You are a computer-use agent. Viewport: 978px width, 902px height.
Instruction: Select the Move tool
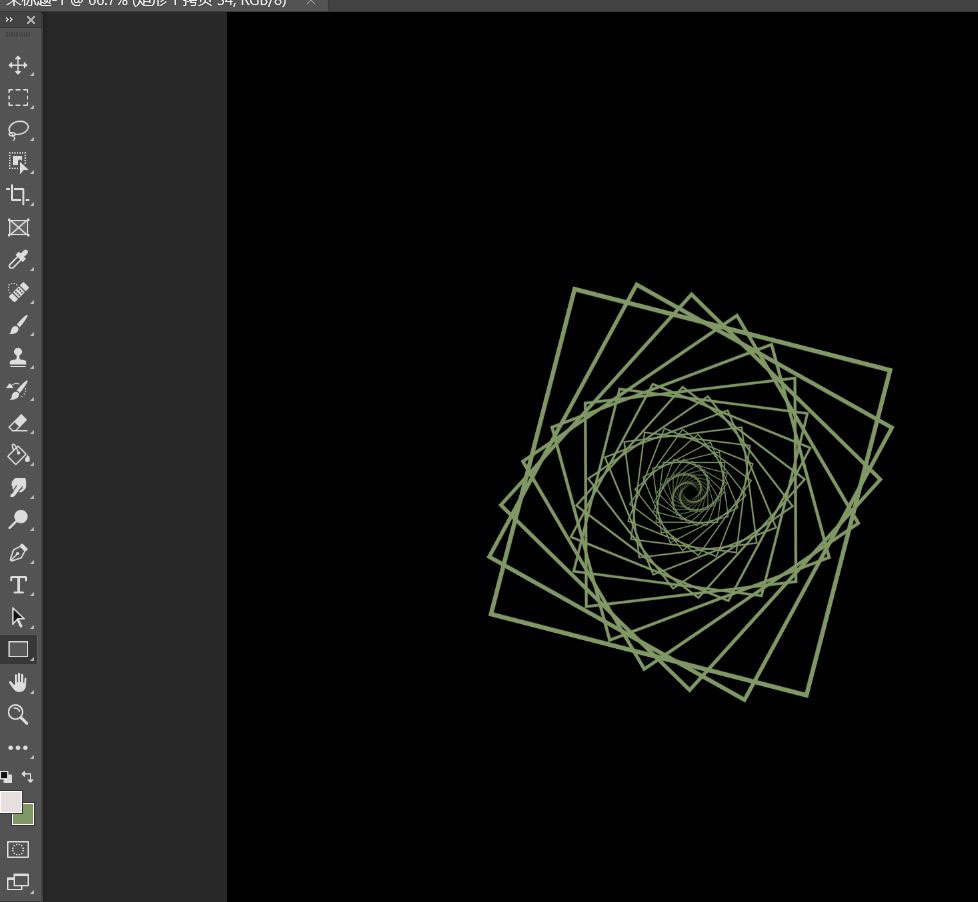[18, 65]
